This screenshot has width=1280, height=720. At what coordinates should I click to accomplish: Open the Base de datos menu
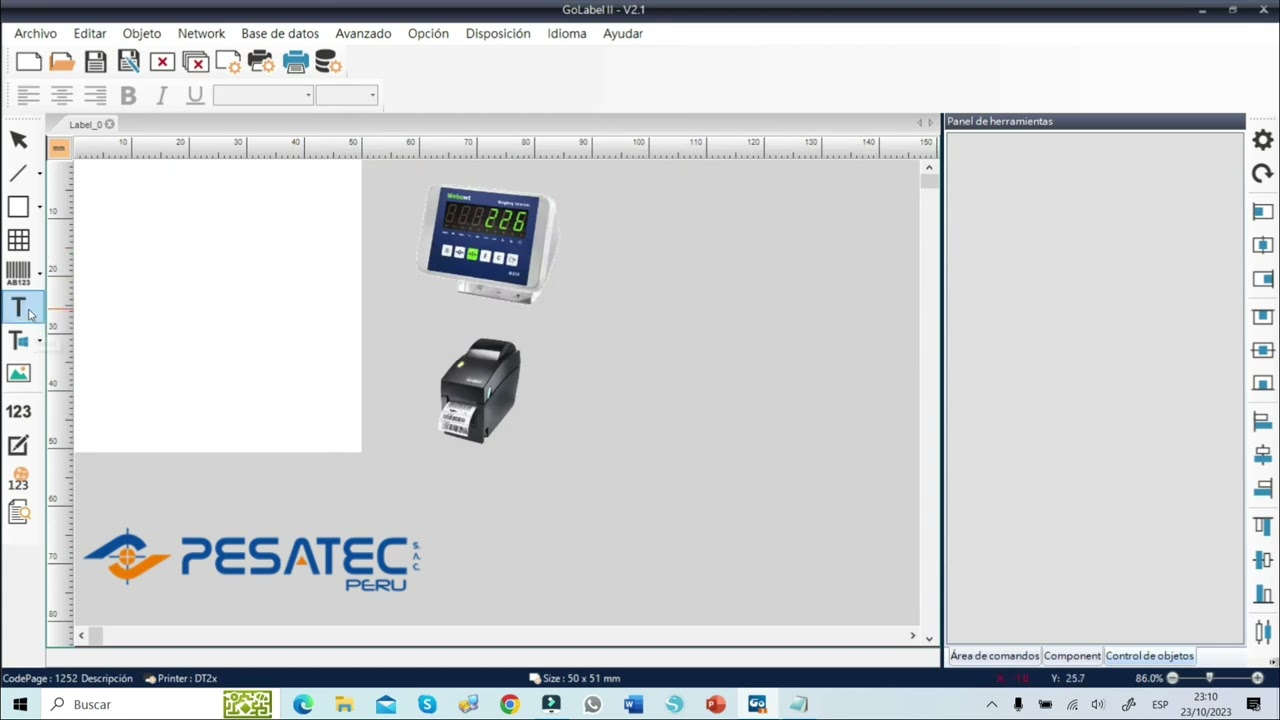click(280, 33)
